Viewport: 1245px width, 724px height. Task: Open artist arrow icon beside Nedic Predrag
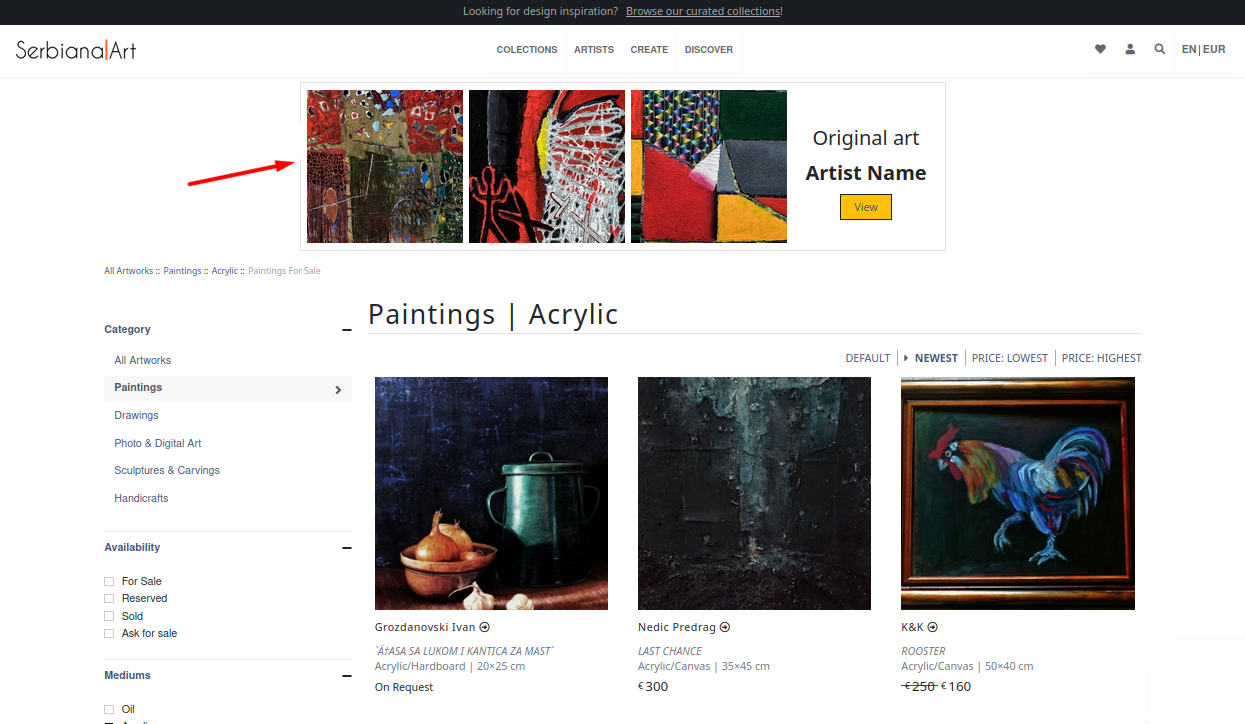point(725,627)
